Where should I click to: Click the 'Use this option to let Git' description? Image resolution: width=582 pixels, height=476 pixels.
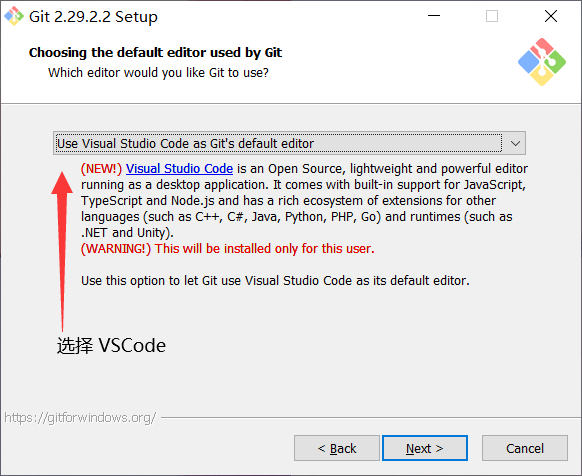click(275, 281)
